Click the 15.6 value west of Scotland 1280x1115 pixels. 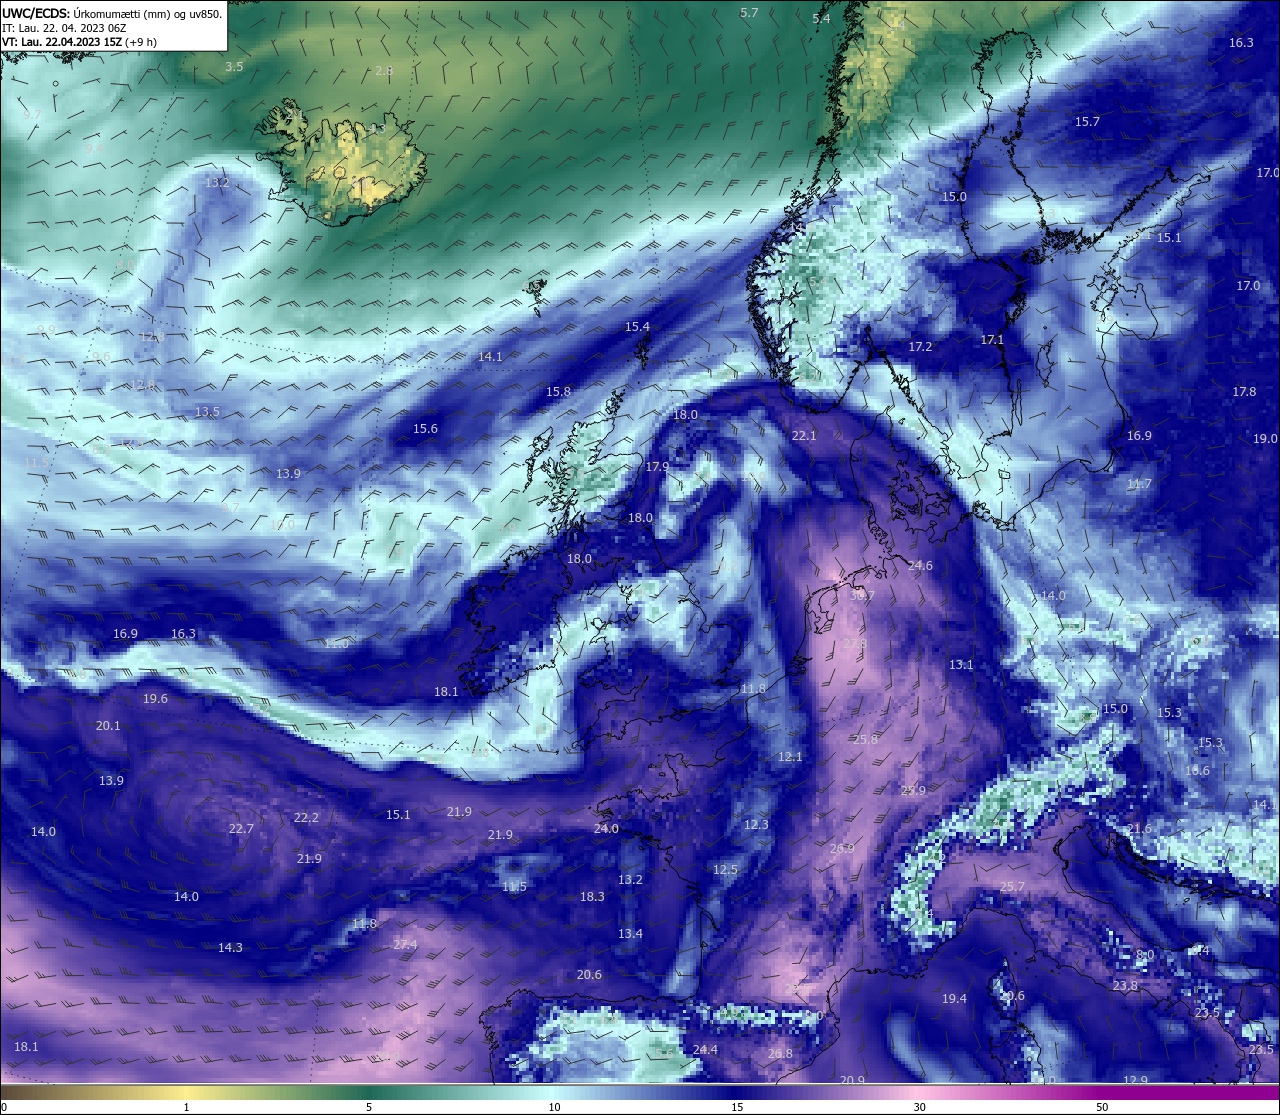[425, 428]
